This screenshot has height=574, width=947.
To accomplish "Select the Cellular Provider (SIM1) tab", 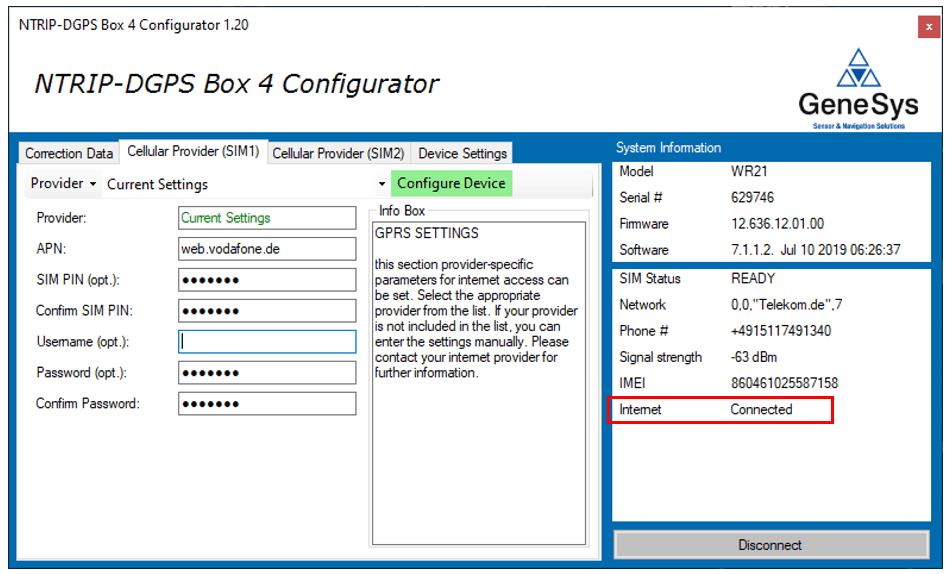I will point(193,151).
